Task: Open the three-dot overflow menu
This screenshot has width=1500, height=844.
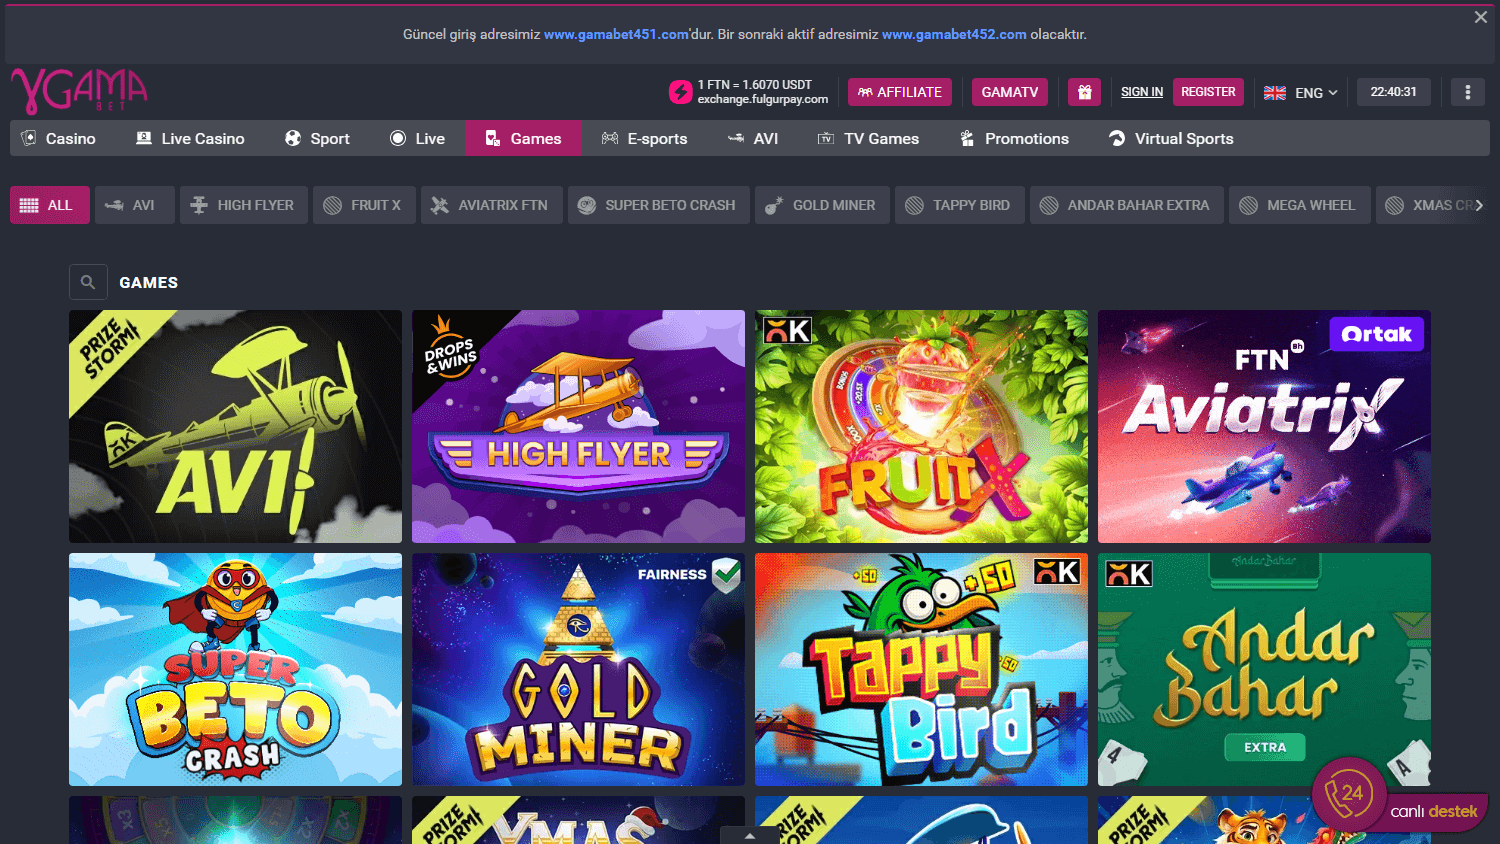Action: click(x=1467, y=91)
